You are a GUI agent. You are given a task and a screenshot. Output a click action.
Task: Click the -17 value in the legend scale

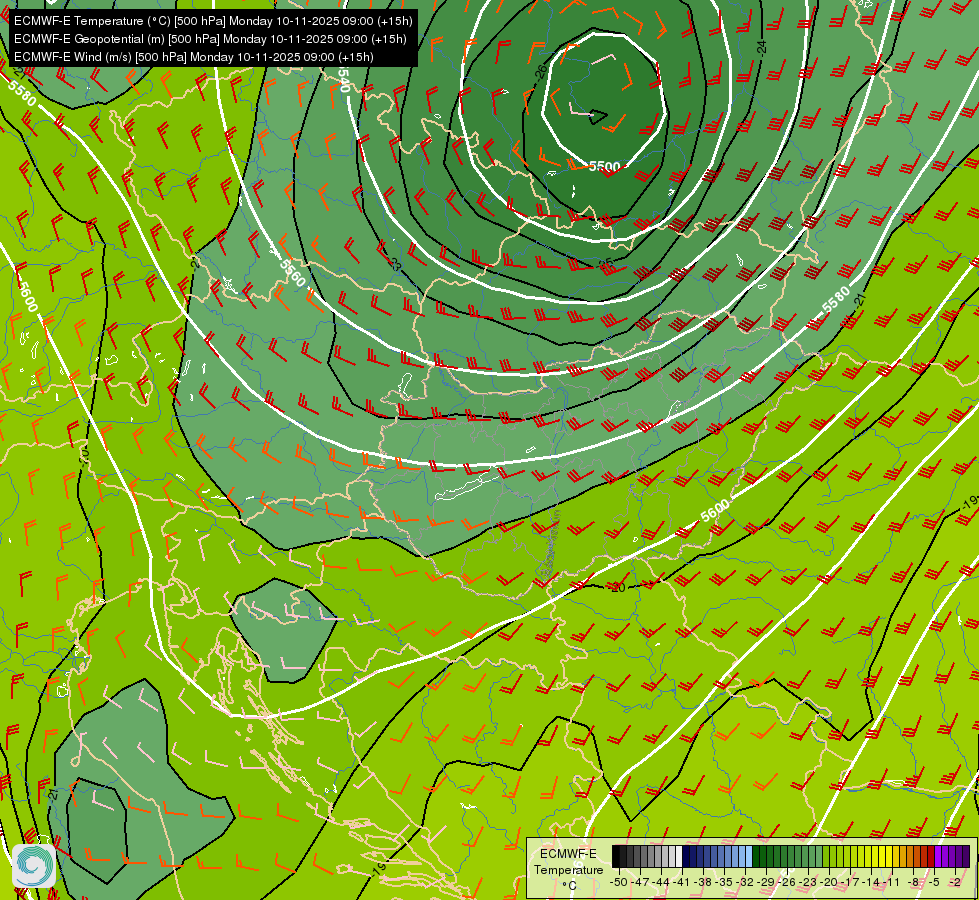(x=850, y=882)
